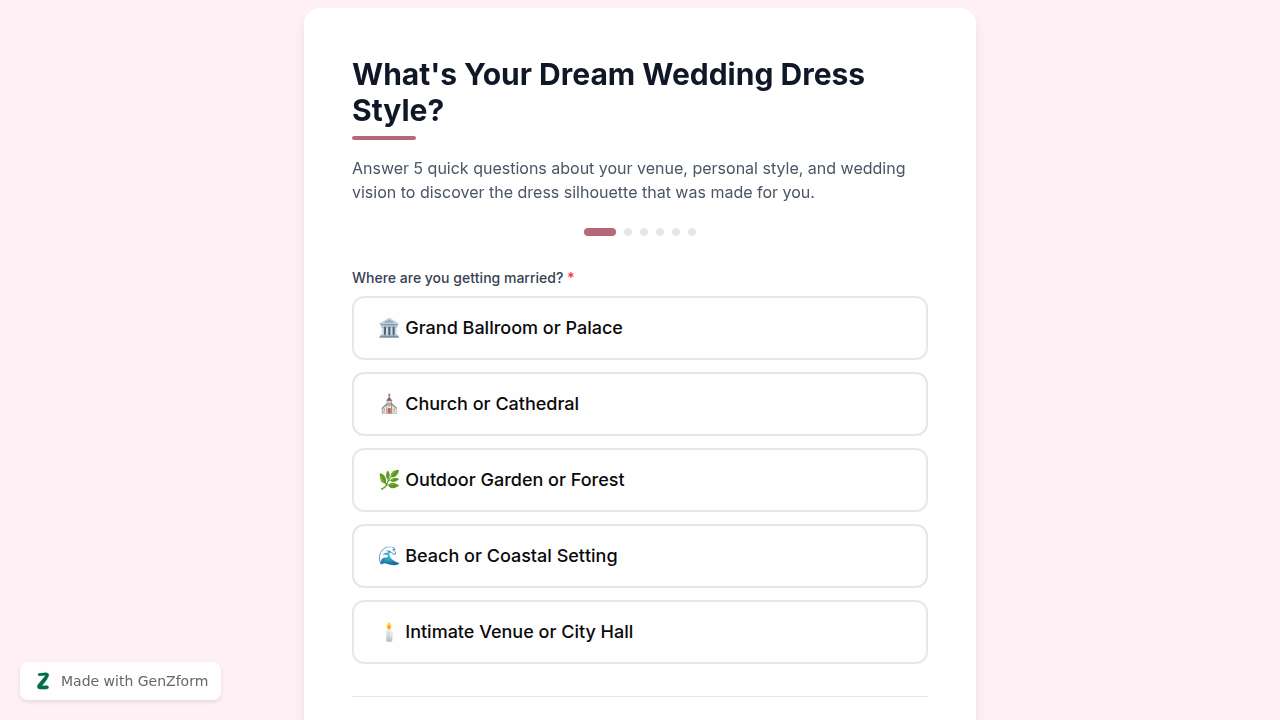Click the classical building emoji icon
Image resolution: width=1280 pixels, height=720 pixels.
point(389,328)
